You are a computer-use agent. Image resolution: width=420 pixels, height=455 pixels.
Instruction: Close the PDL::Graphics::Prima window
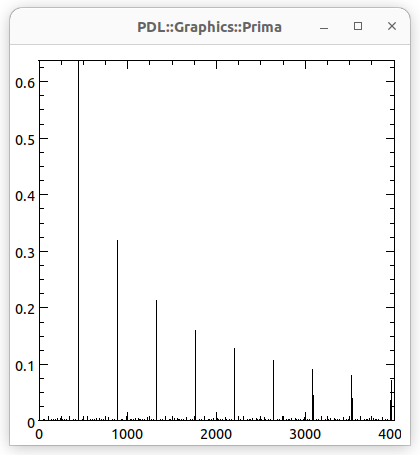click(392, 26)
